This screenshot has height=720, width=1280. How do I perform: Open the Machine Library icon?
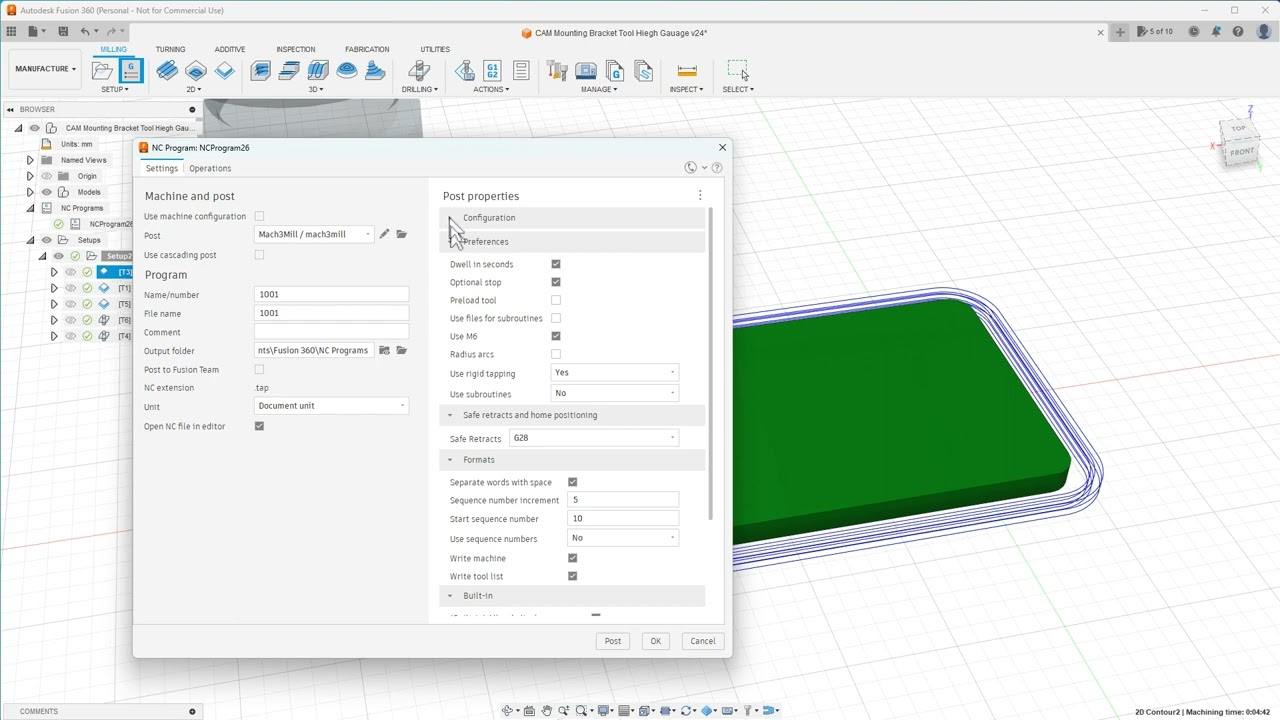[x=586, y=70]
